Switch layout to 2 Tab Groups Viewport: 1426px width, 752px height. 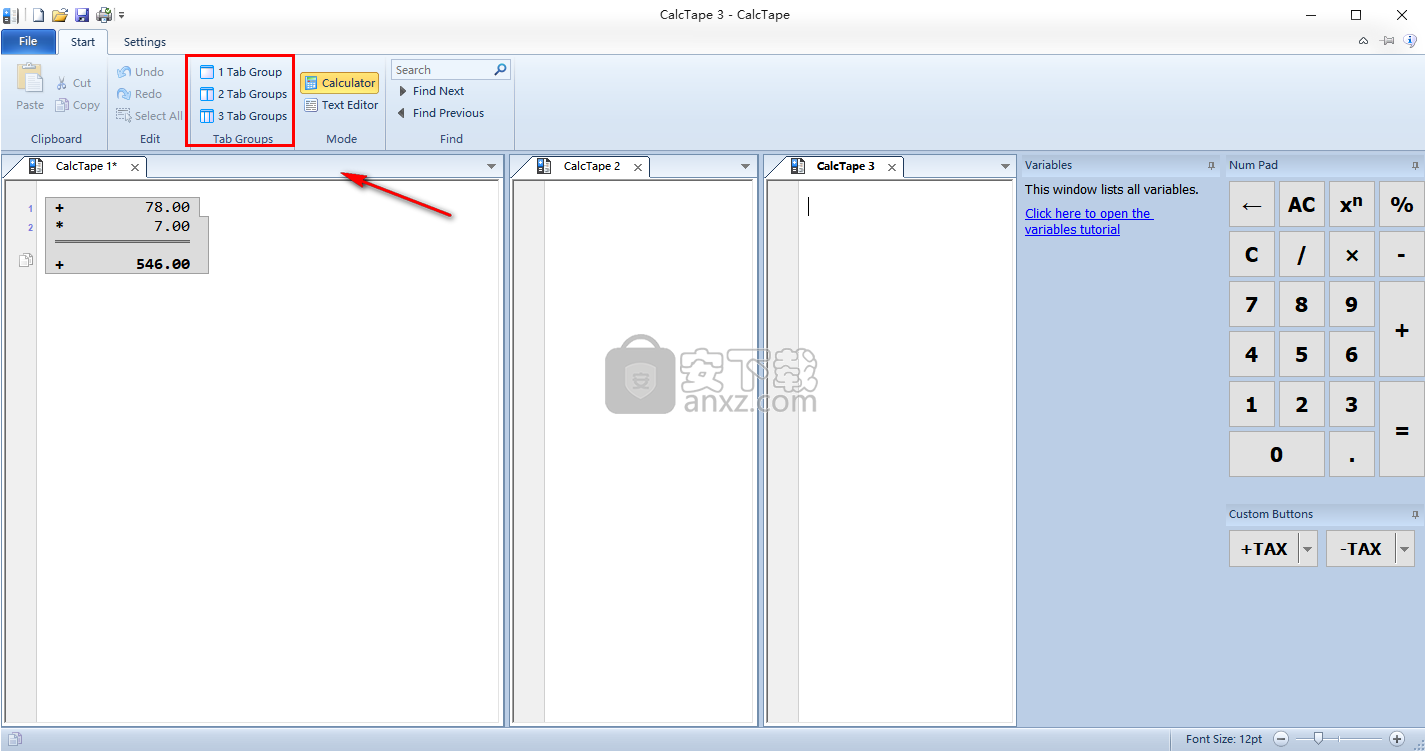(x=244, y=94)
